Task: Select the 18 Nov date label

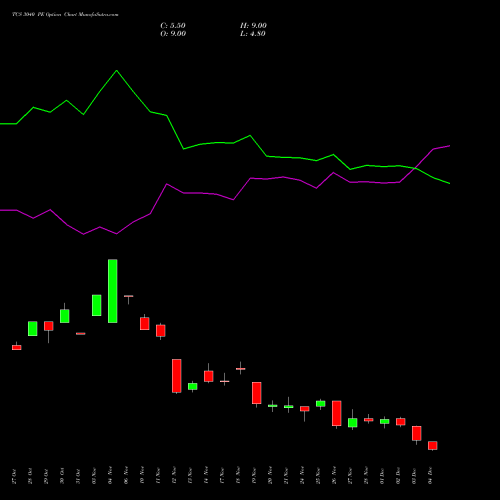Action: tap(238, 476)
